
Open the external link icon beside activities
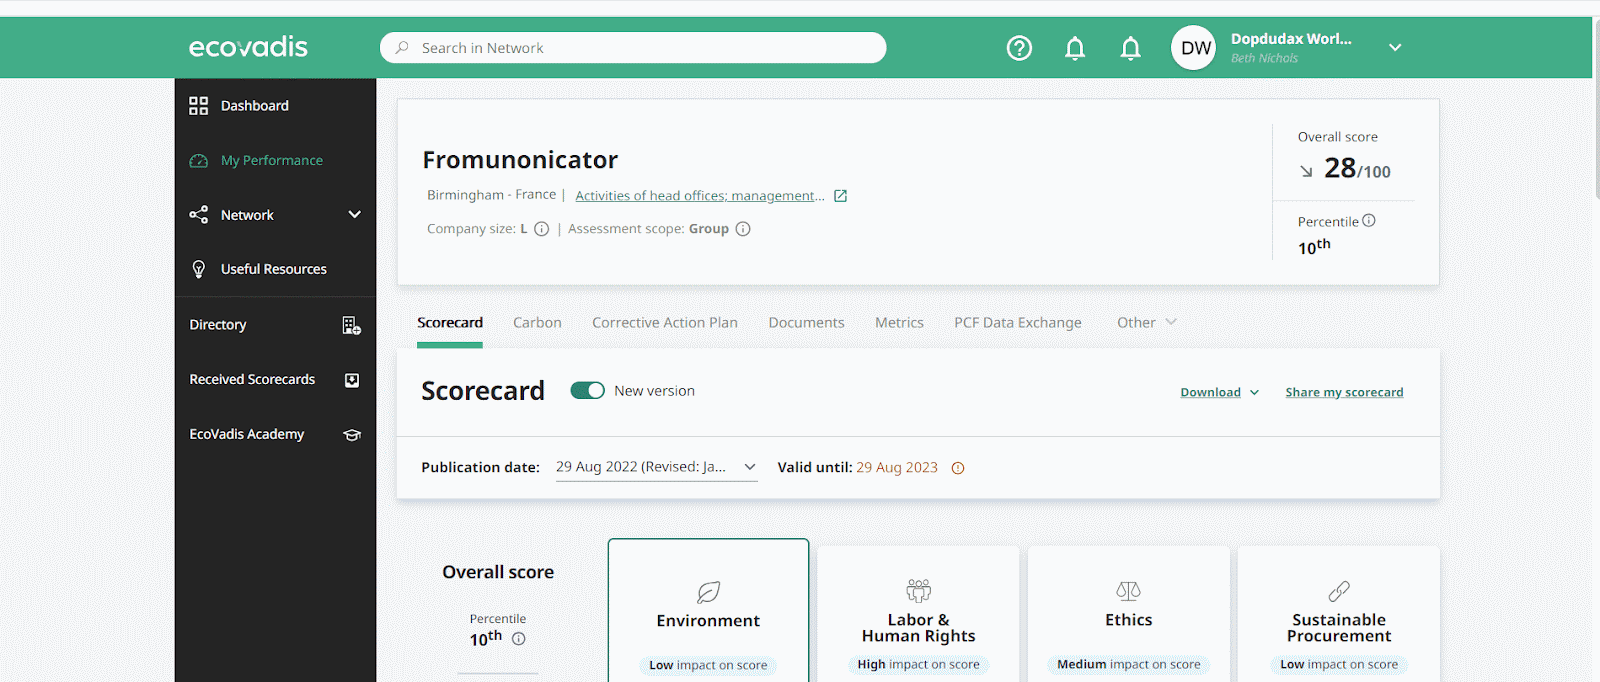841,196
